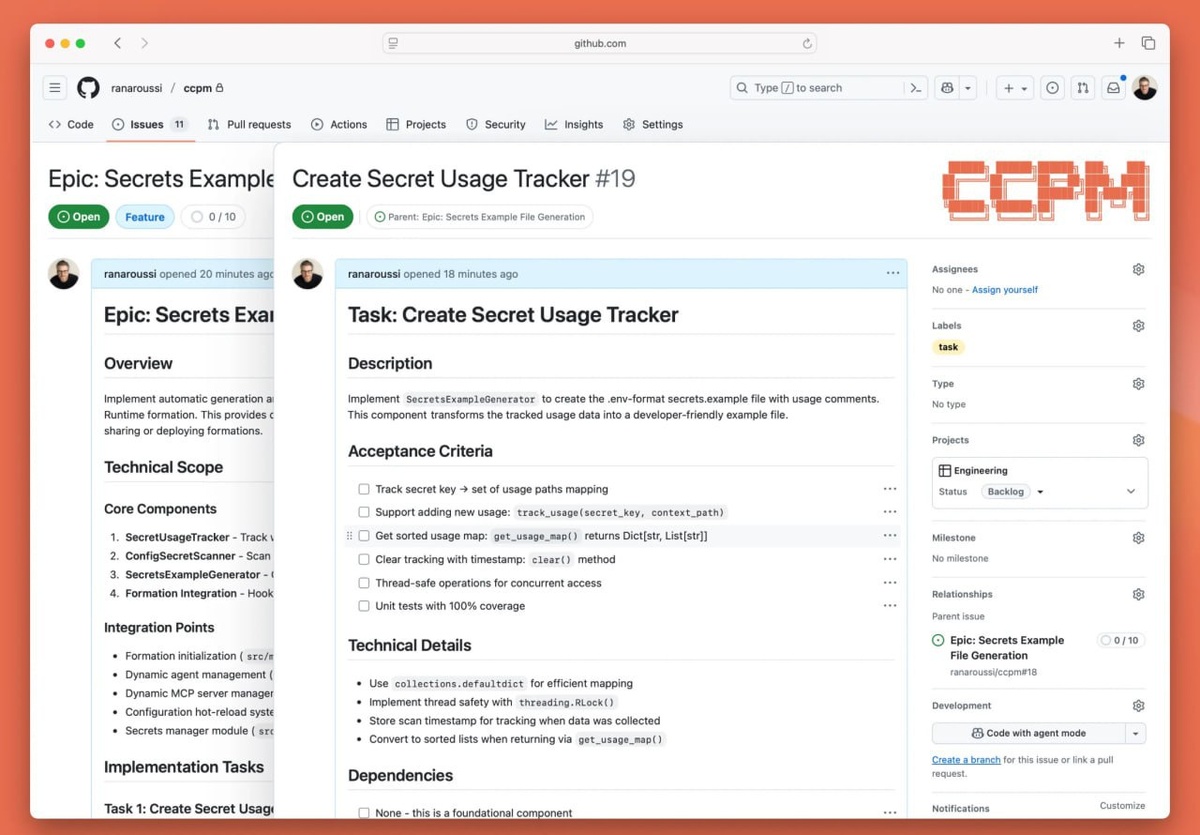Open the Copilot dropdown arrow
The width and height of the screenshot is (1200, 835).
pyautogui.click(x=968, y=88)
